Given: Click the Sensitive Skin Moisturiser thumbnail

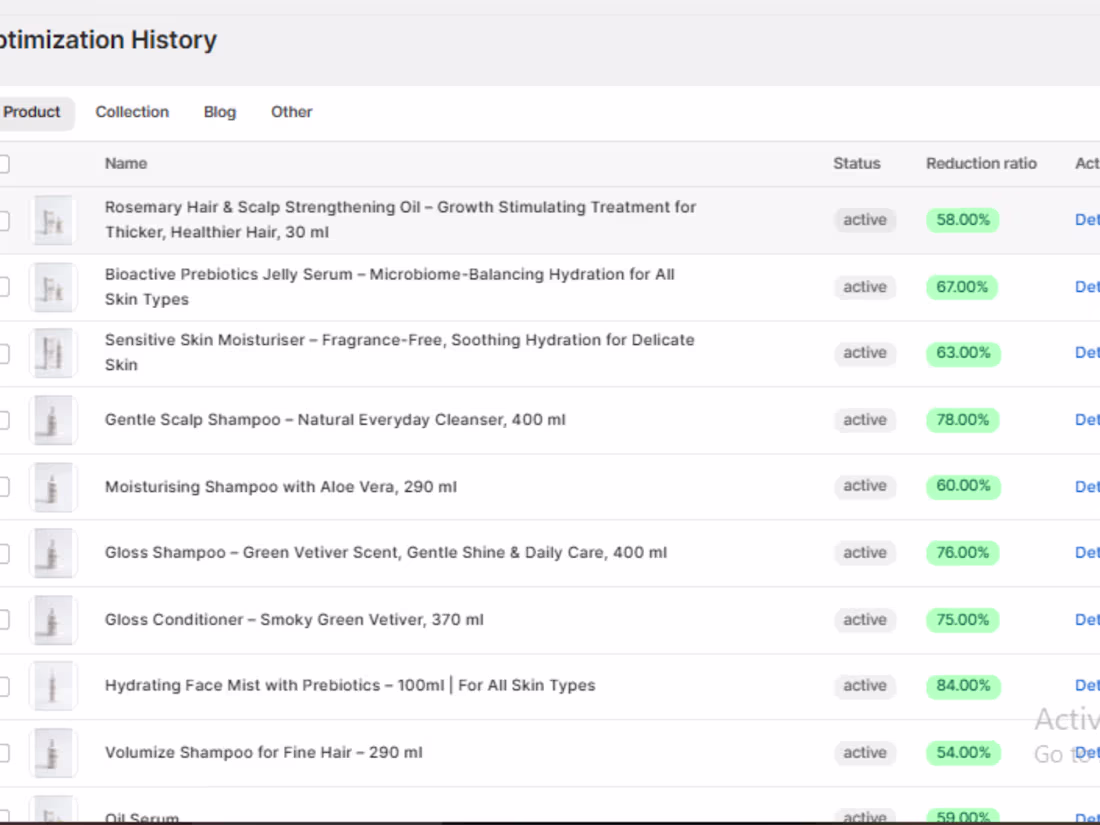Looking at the screenshot, I should (x=54, y=353).
